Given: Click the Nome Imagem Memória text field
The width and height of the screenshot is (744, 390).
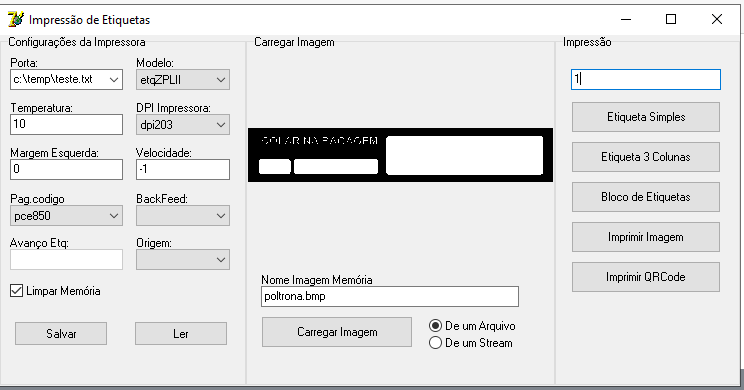Looking at the screenshot, I should pos(390,297).
